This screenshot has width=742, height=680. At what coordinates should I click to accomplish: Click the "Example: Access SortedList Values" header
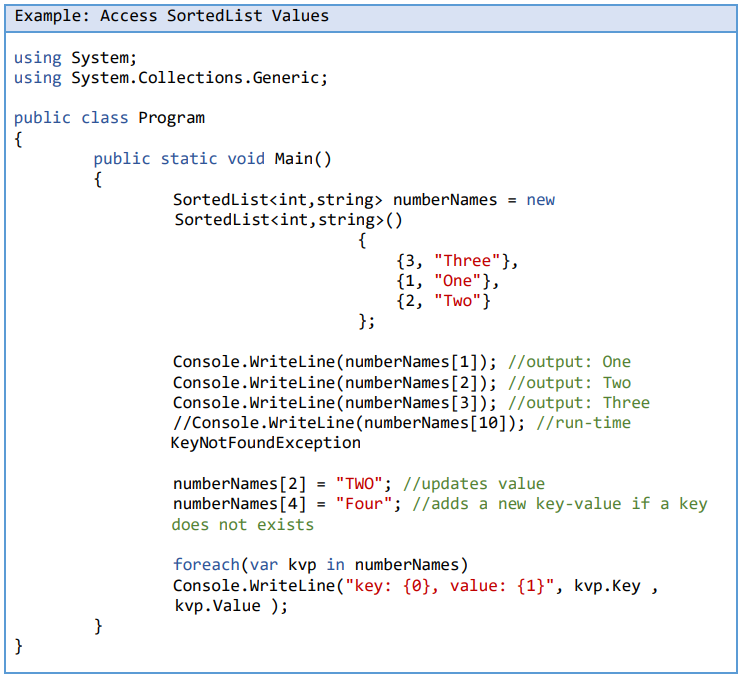pos(172,16)
